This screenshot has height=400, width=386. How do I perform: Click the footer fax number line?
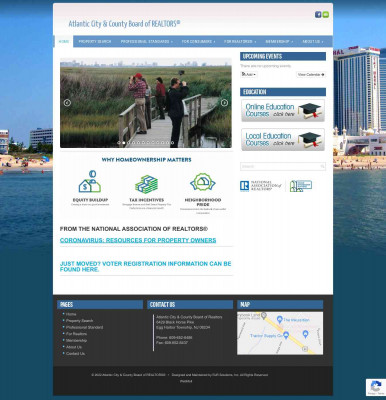(x=172, y=342)
